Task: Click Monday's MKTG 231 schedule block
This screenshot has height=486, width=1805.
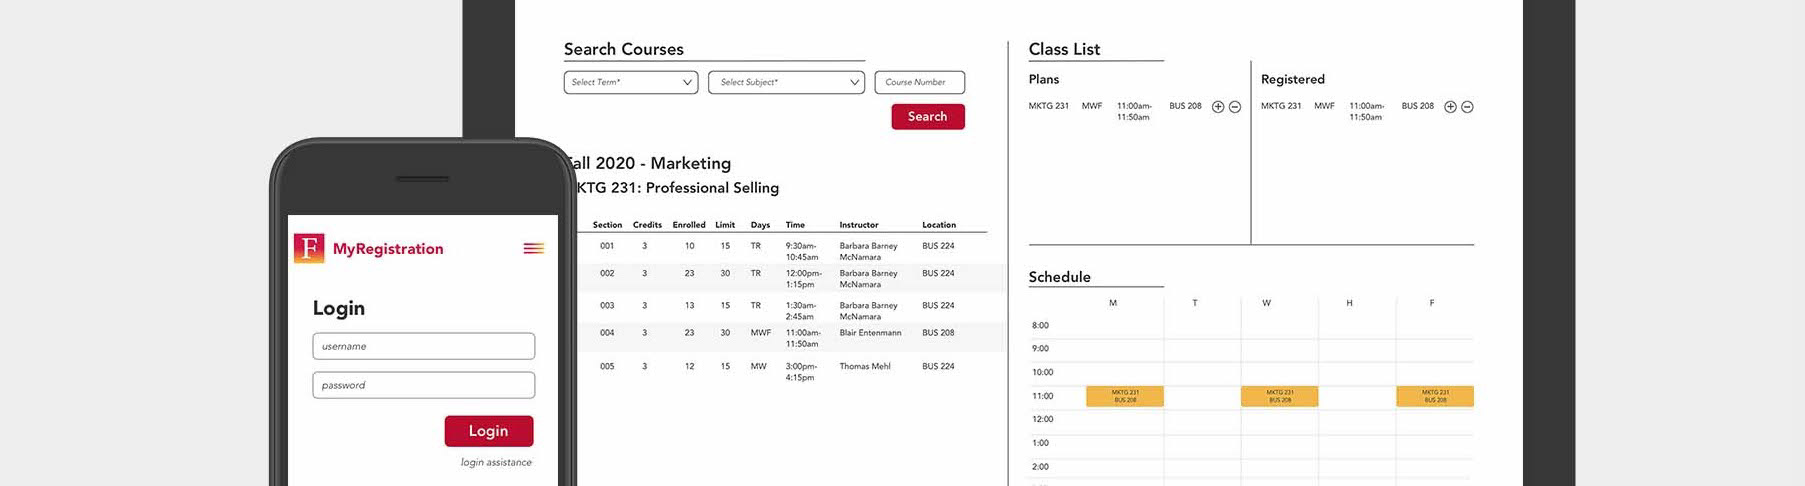Action: (1125, 396)
